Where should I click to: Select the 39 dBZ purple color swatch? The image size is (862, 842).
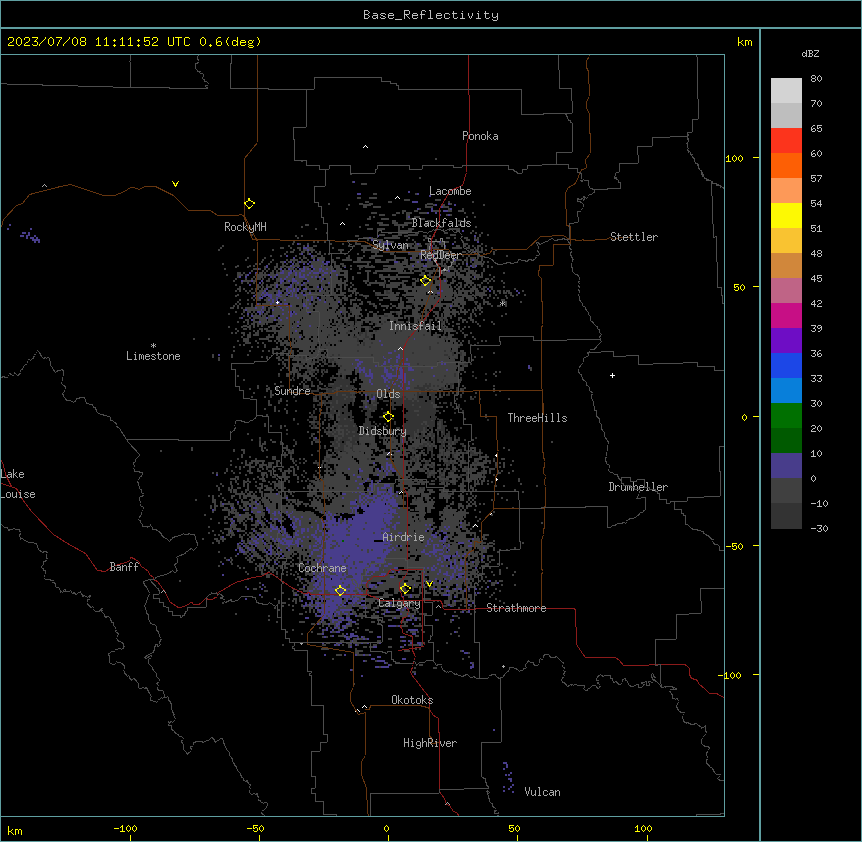tap(786, 340)
